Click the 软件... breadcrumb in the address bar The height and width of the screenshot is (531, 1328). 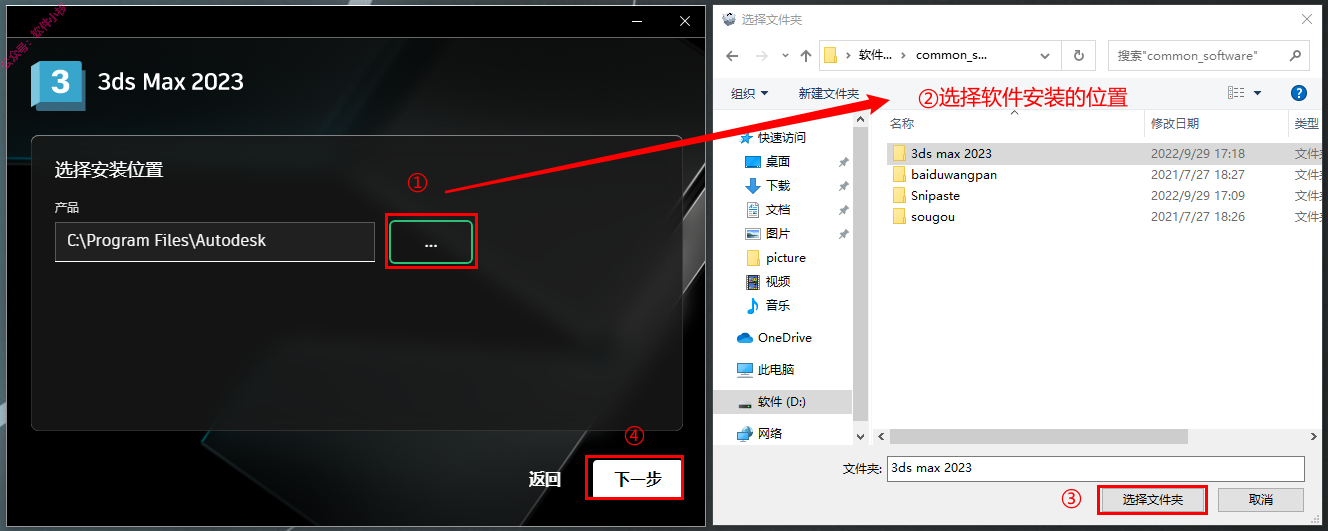coord(874,55)
